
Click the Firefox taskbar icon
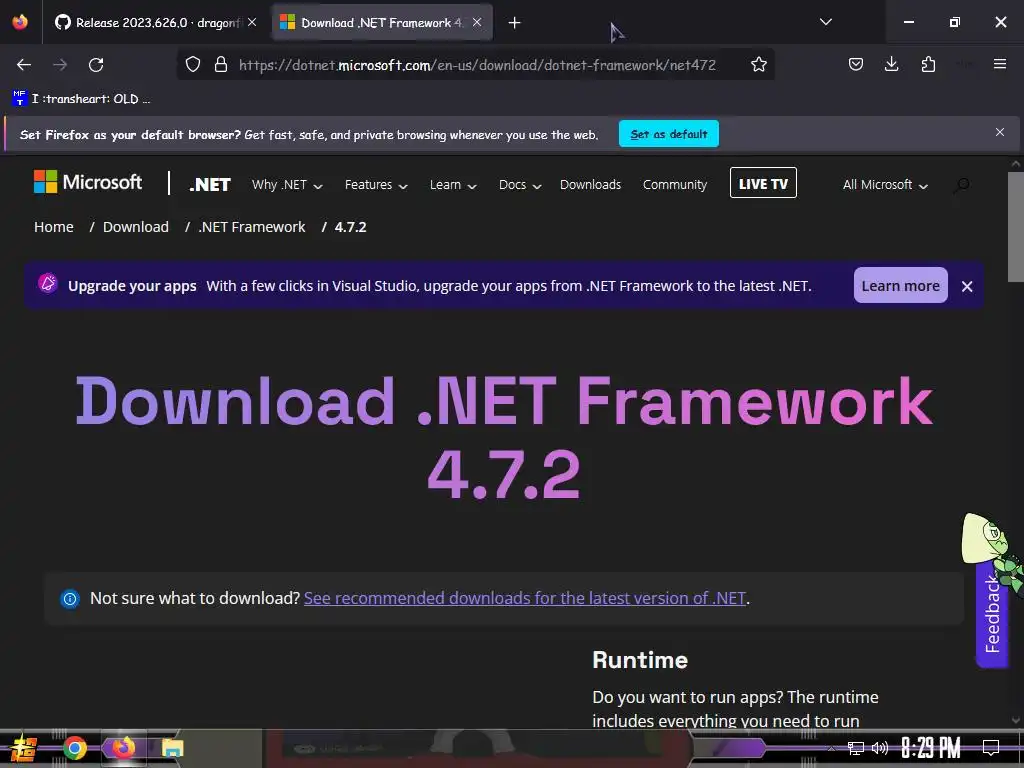(x=123, y=748)
